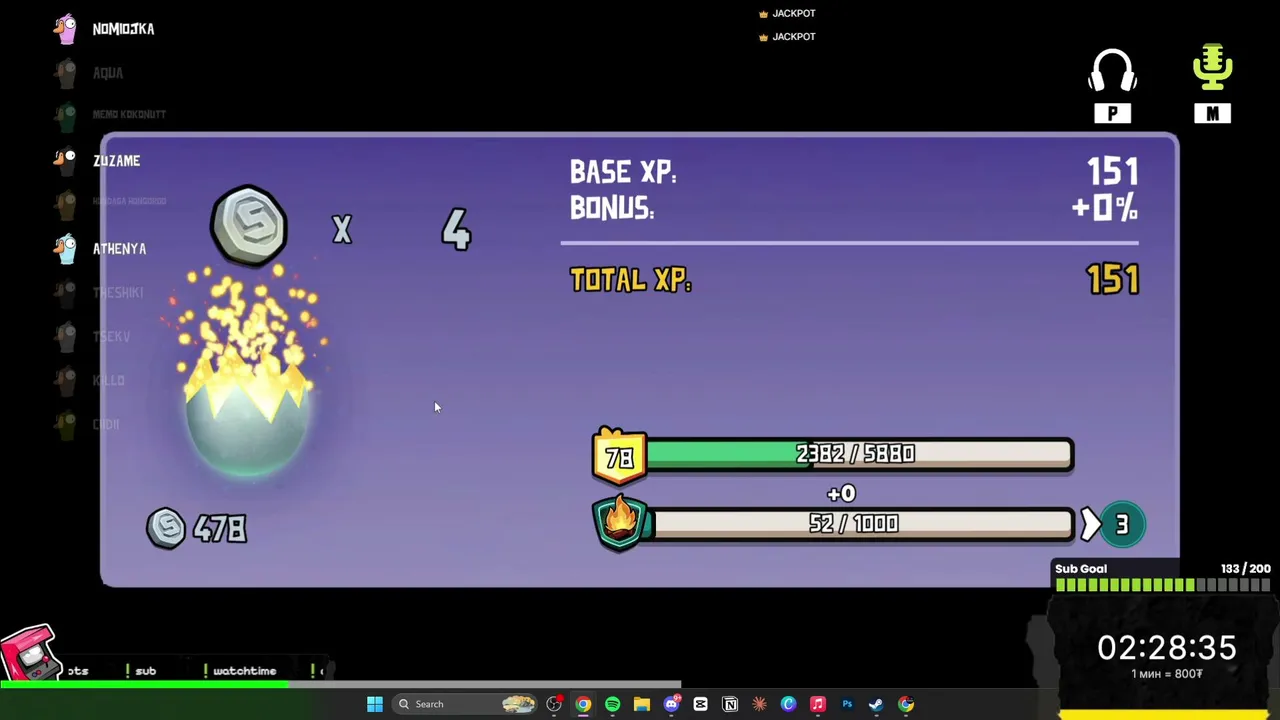The height and width of the screenshot is (720, 1280).
Task: Click the TOTAL XP label
Action: 630,280
